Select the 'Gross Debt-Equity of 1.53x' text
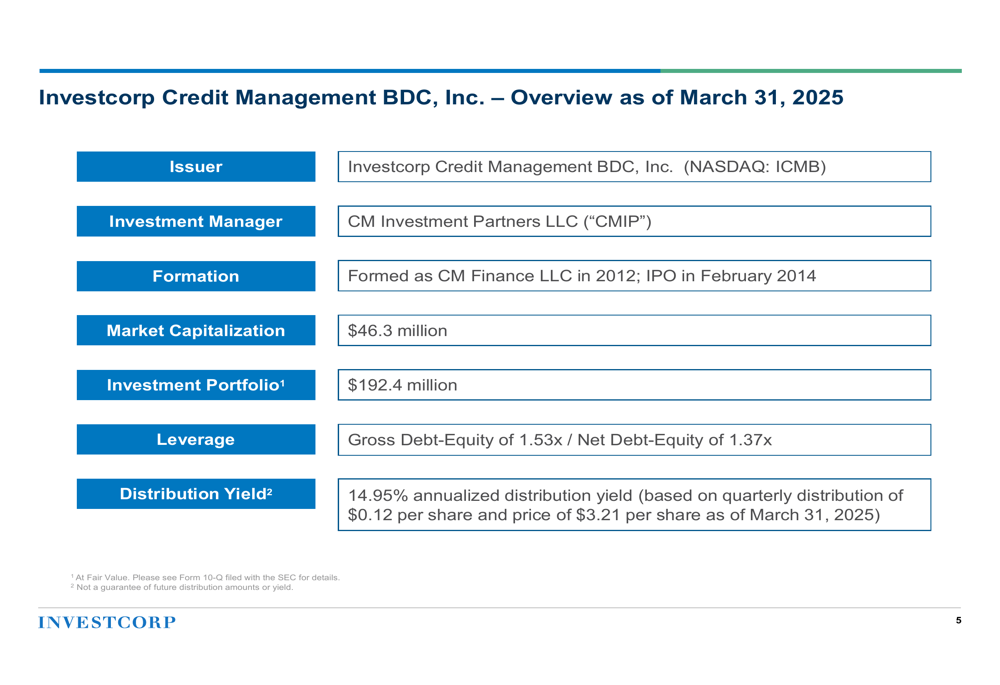The image size is (1000, 685). [455, 440]
